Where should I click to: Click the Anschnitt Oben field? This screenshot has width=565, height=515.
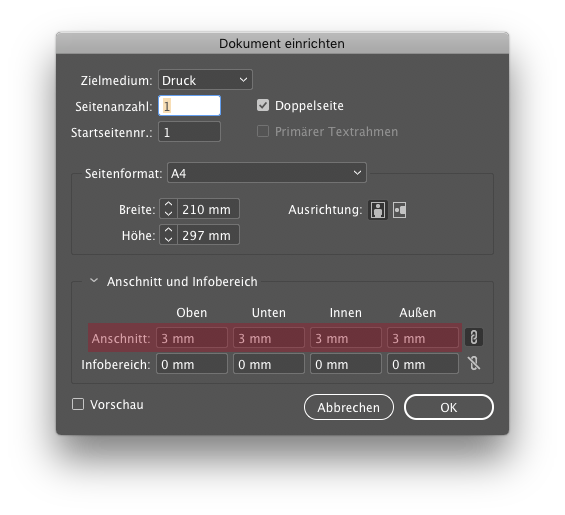[x=192, y=338]
